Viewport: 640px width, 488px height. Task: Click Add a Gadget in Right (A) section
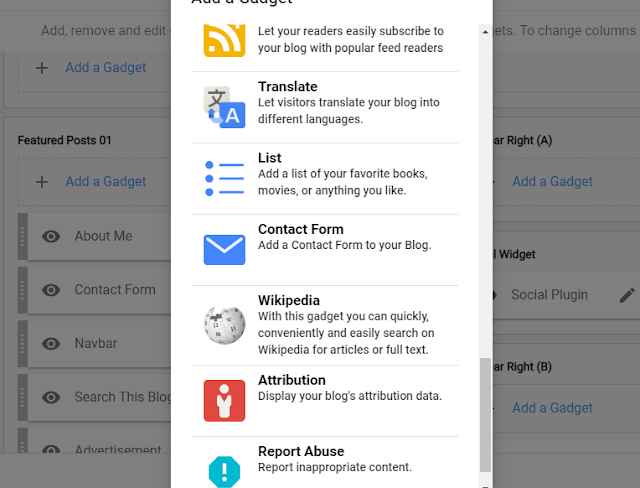[x=552, y=182]
